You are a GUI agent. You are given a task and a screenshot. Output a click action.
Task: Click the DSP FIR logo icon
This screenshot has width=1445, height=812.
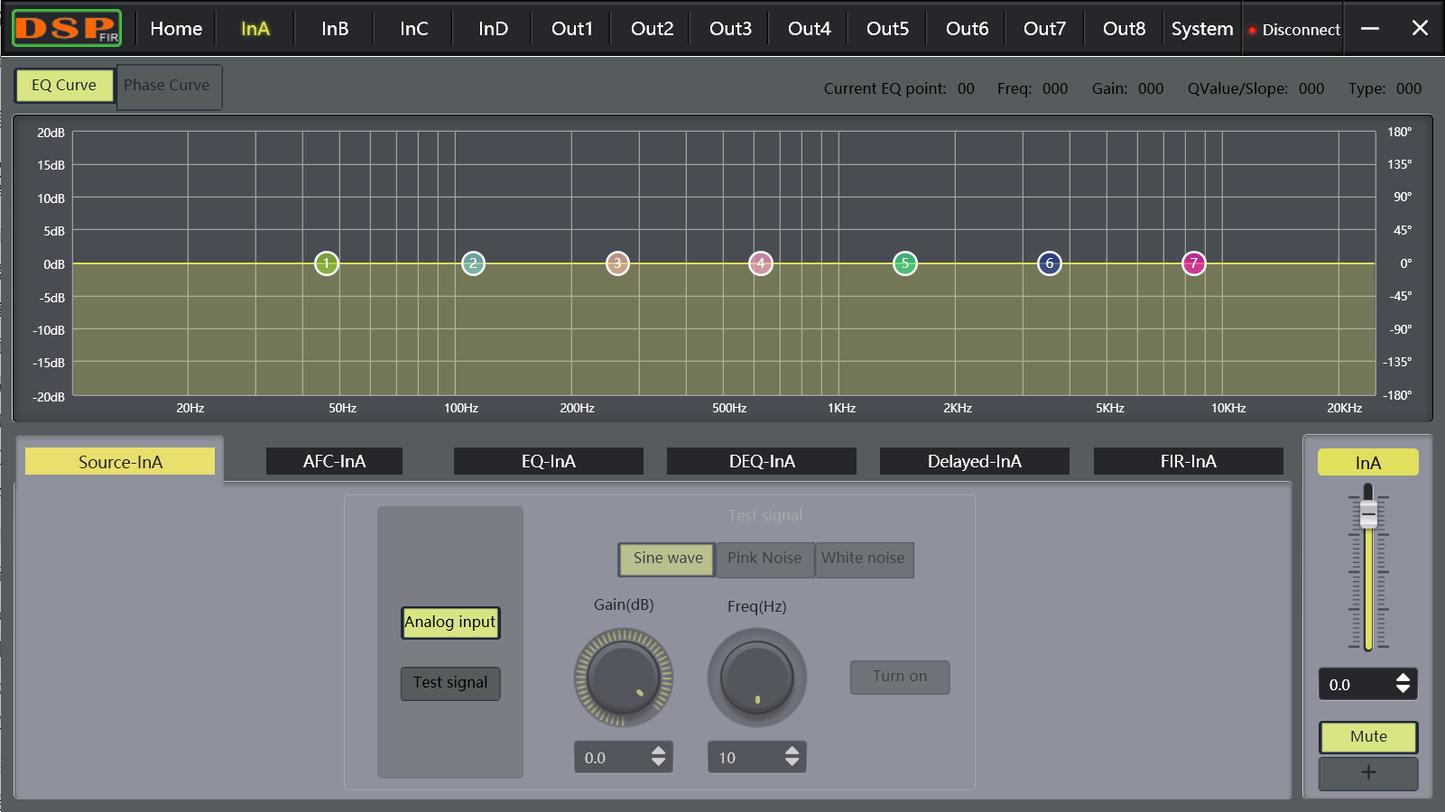pyautogui.click(x=67, y=29)
